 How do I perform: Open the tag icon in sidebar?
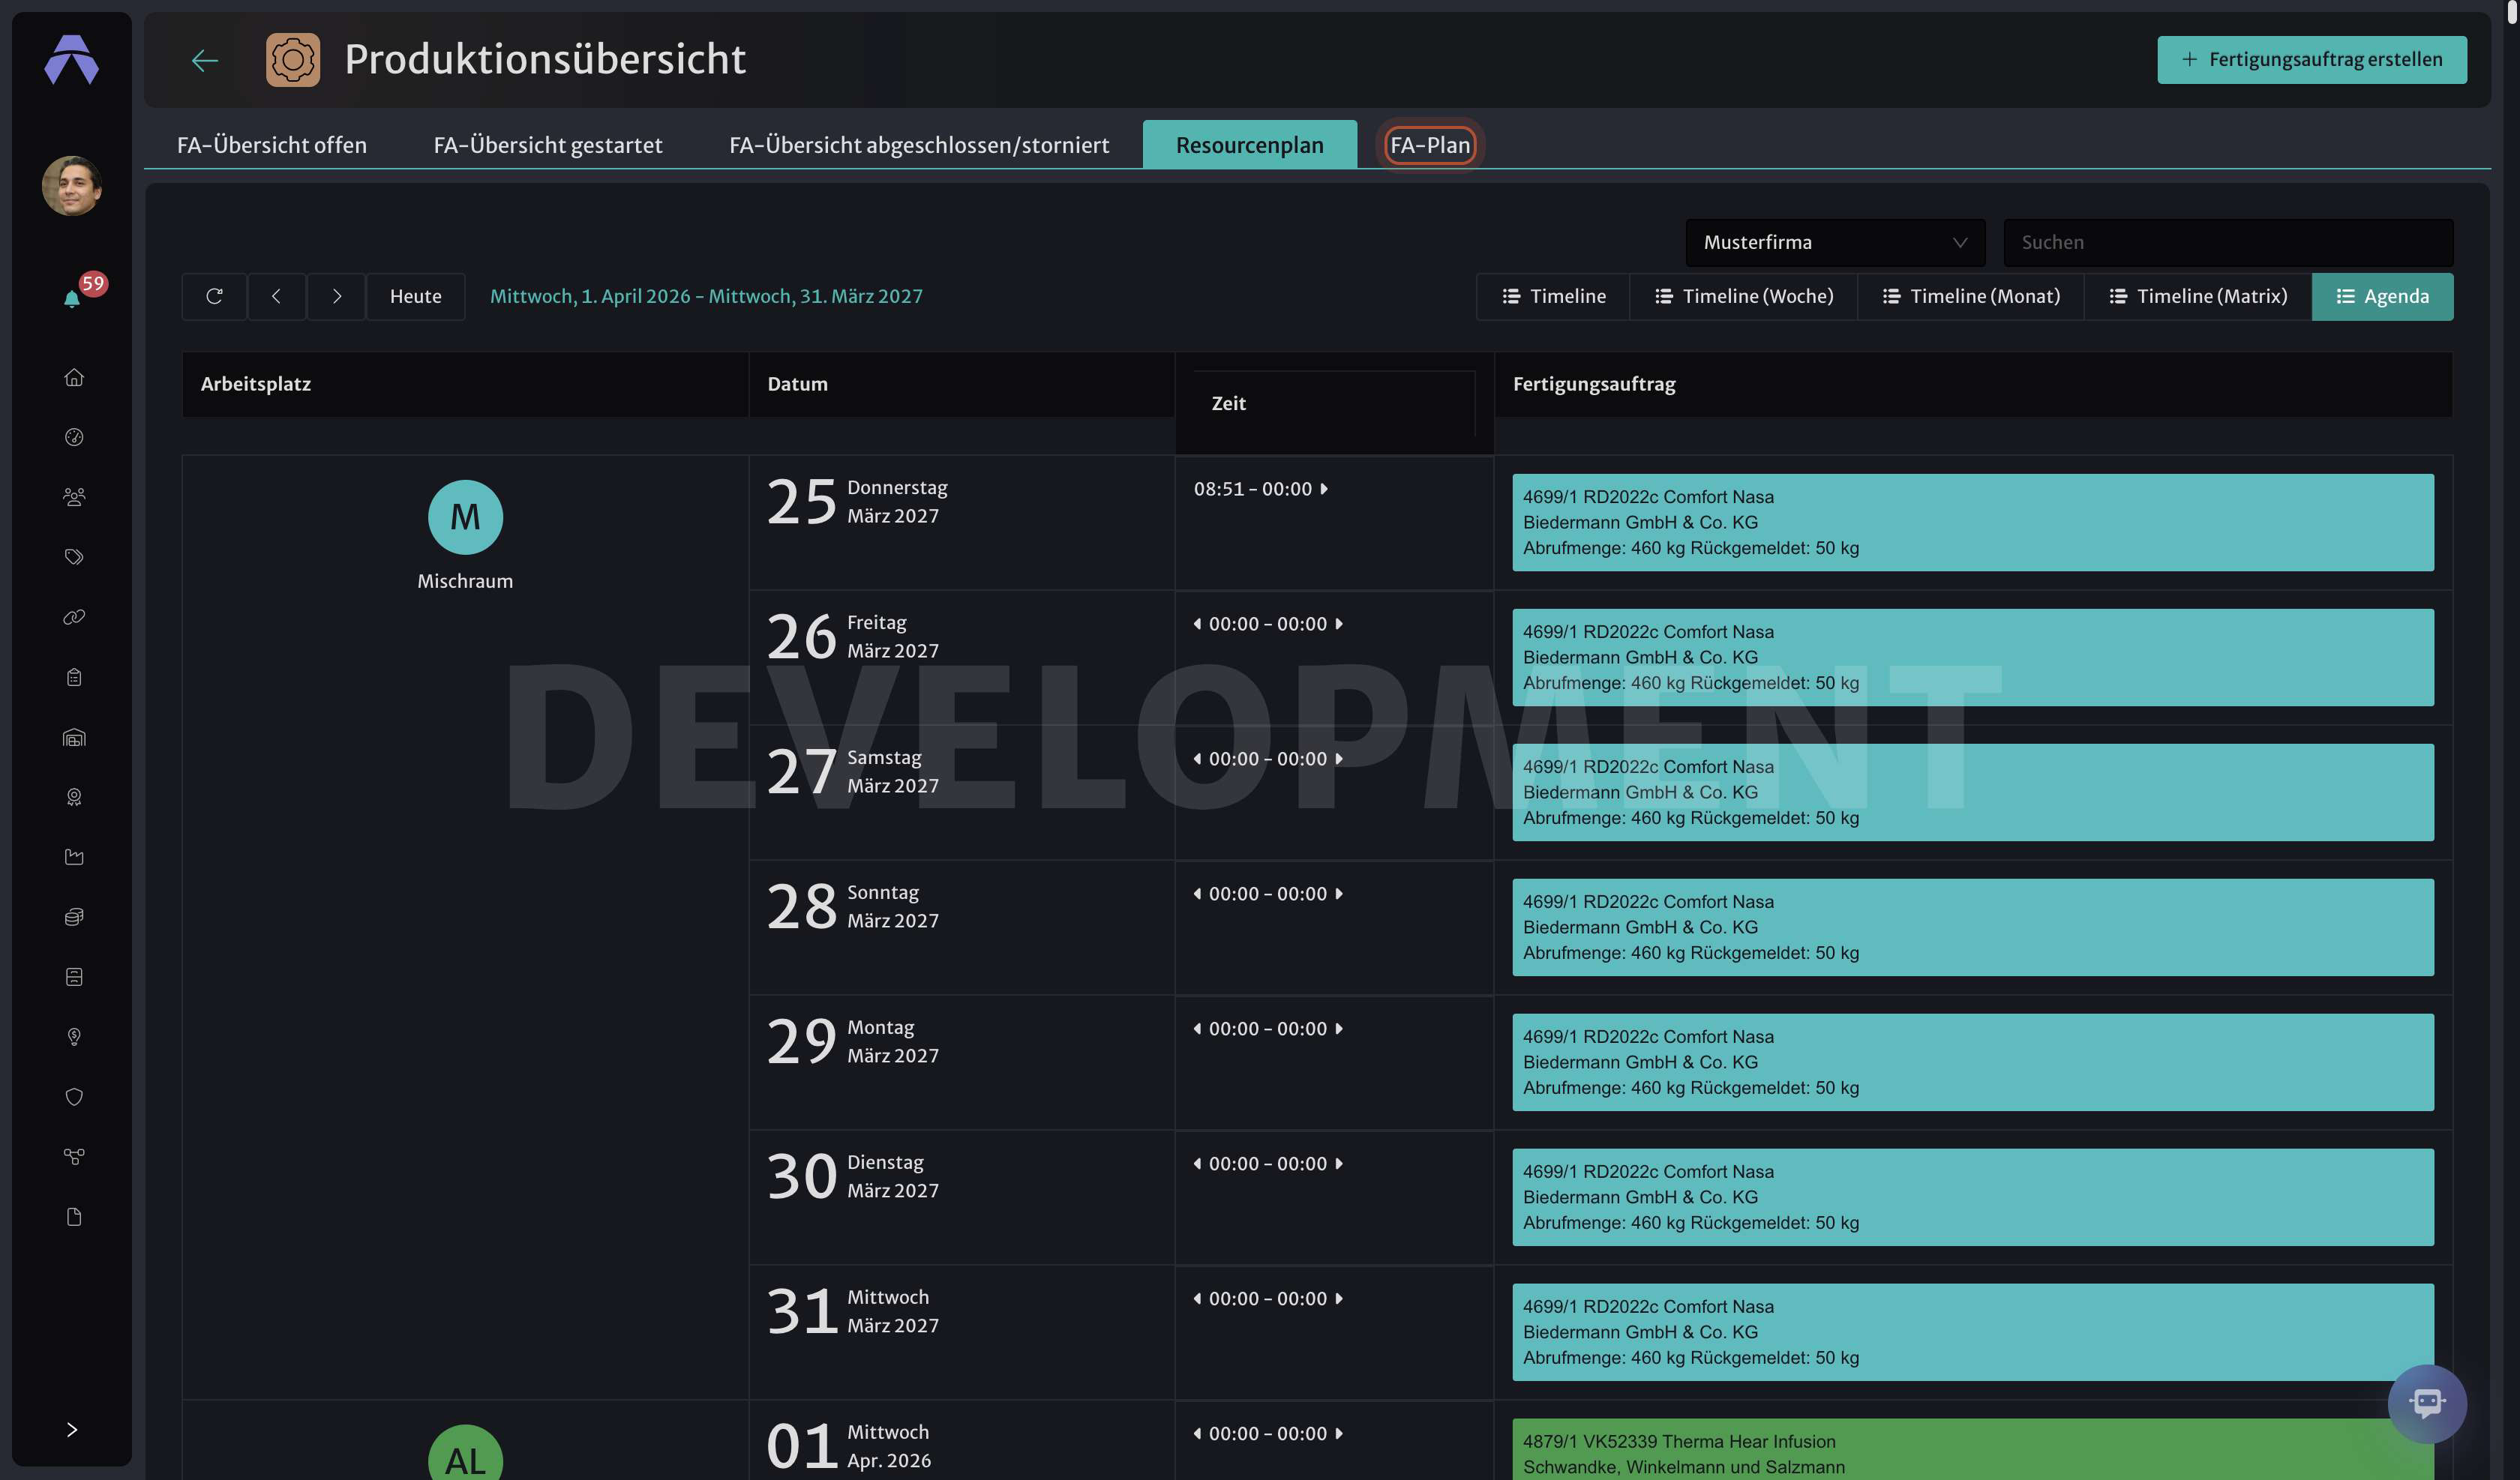[x=73, y=557]
